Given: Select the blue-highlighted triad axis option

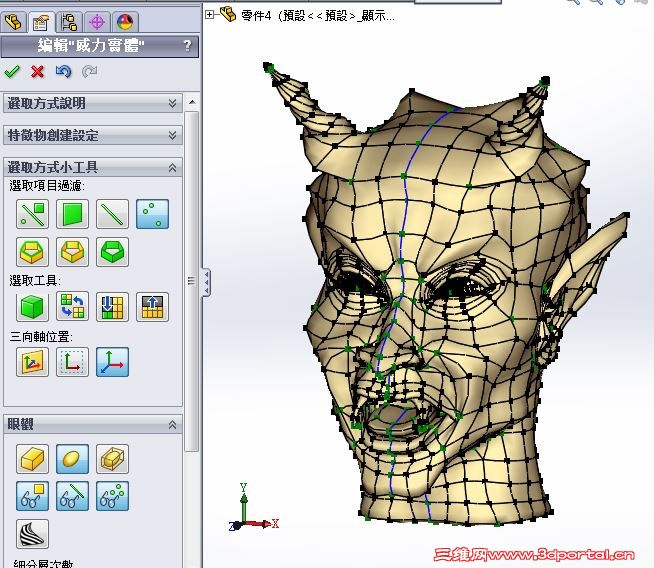Looking at the screenshot, I should coord(113,362).
